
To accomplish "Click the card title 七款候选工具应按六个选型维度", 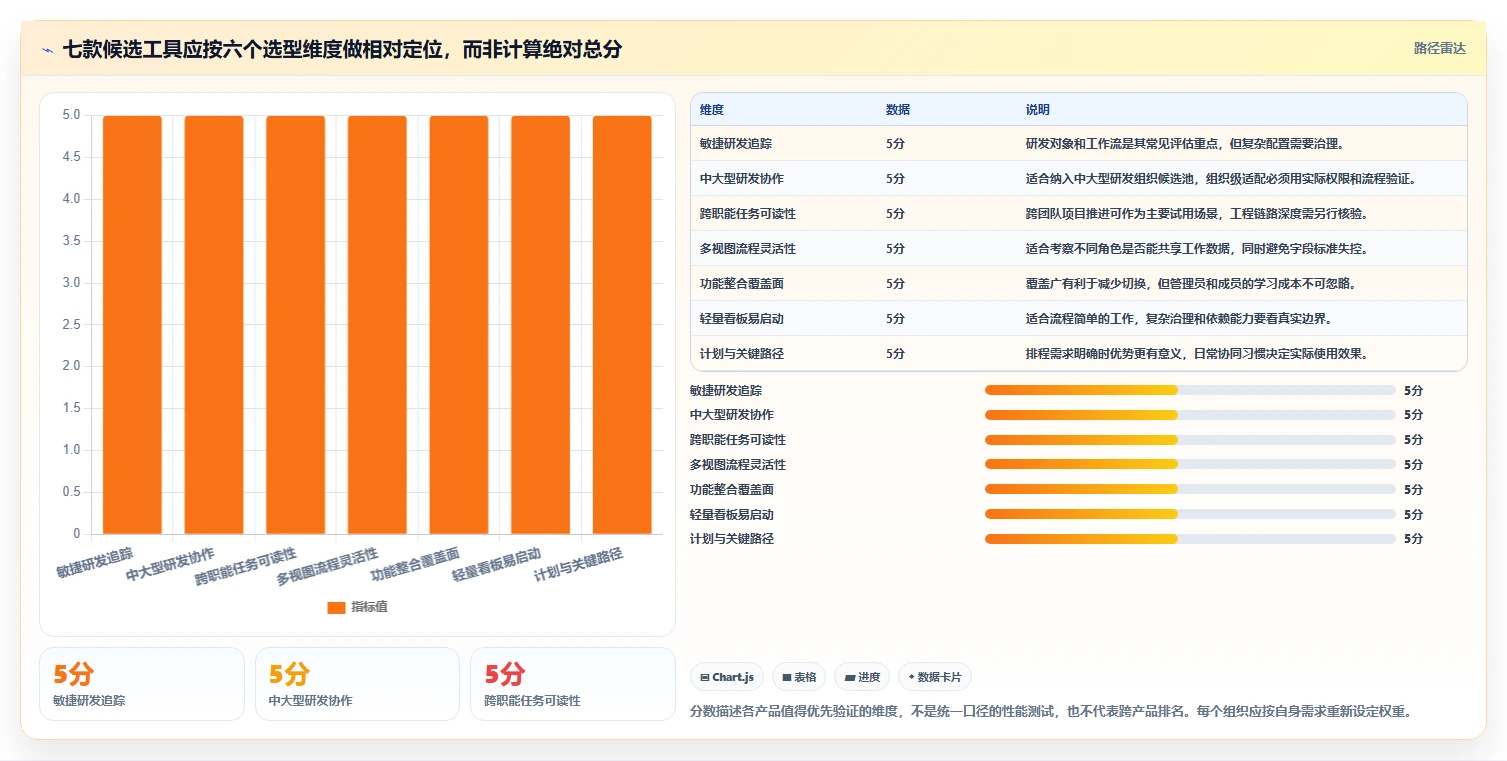I will [342, 49].
